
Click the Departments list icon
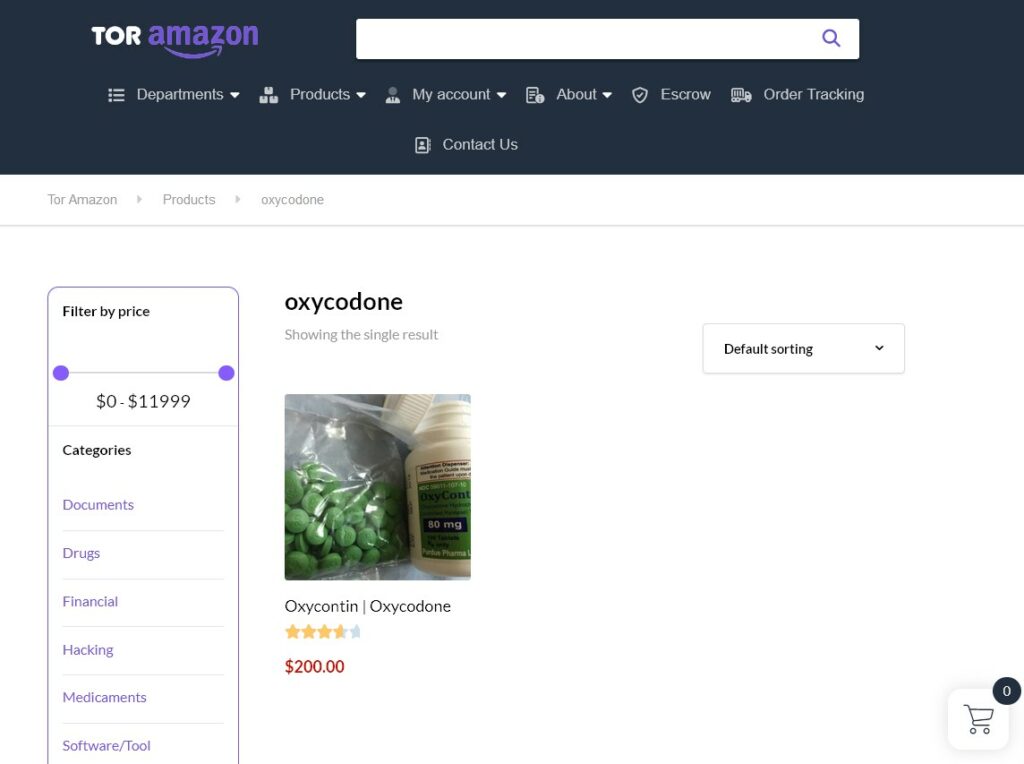[x=117, y=95]
